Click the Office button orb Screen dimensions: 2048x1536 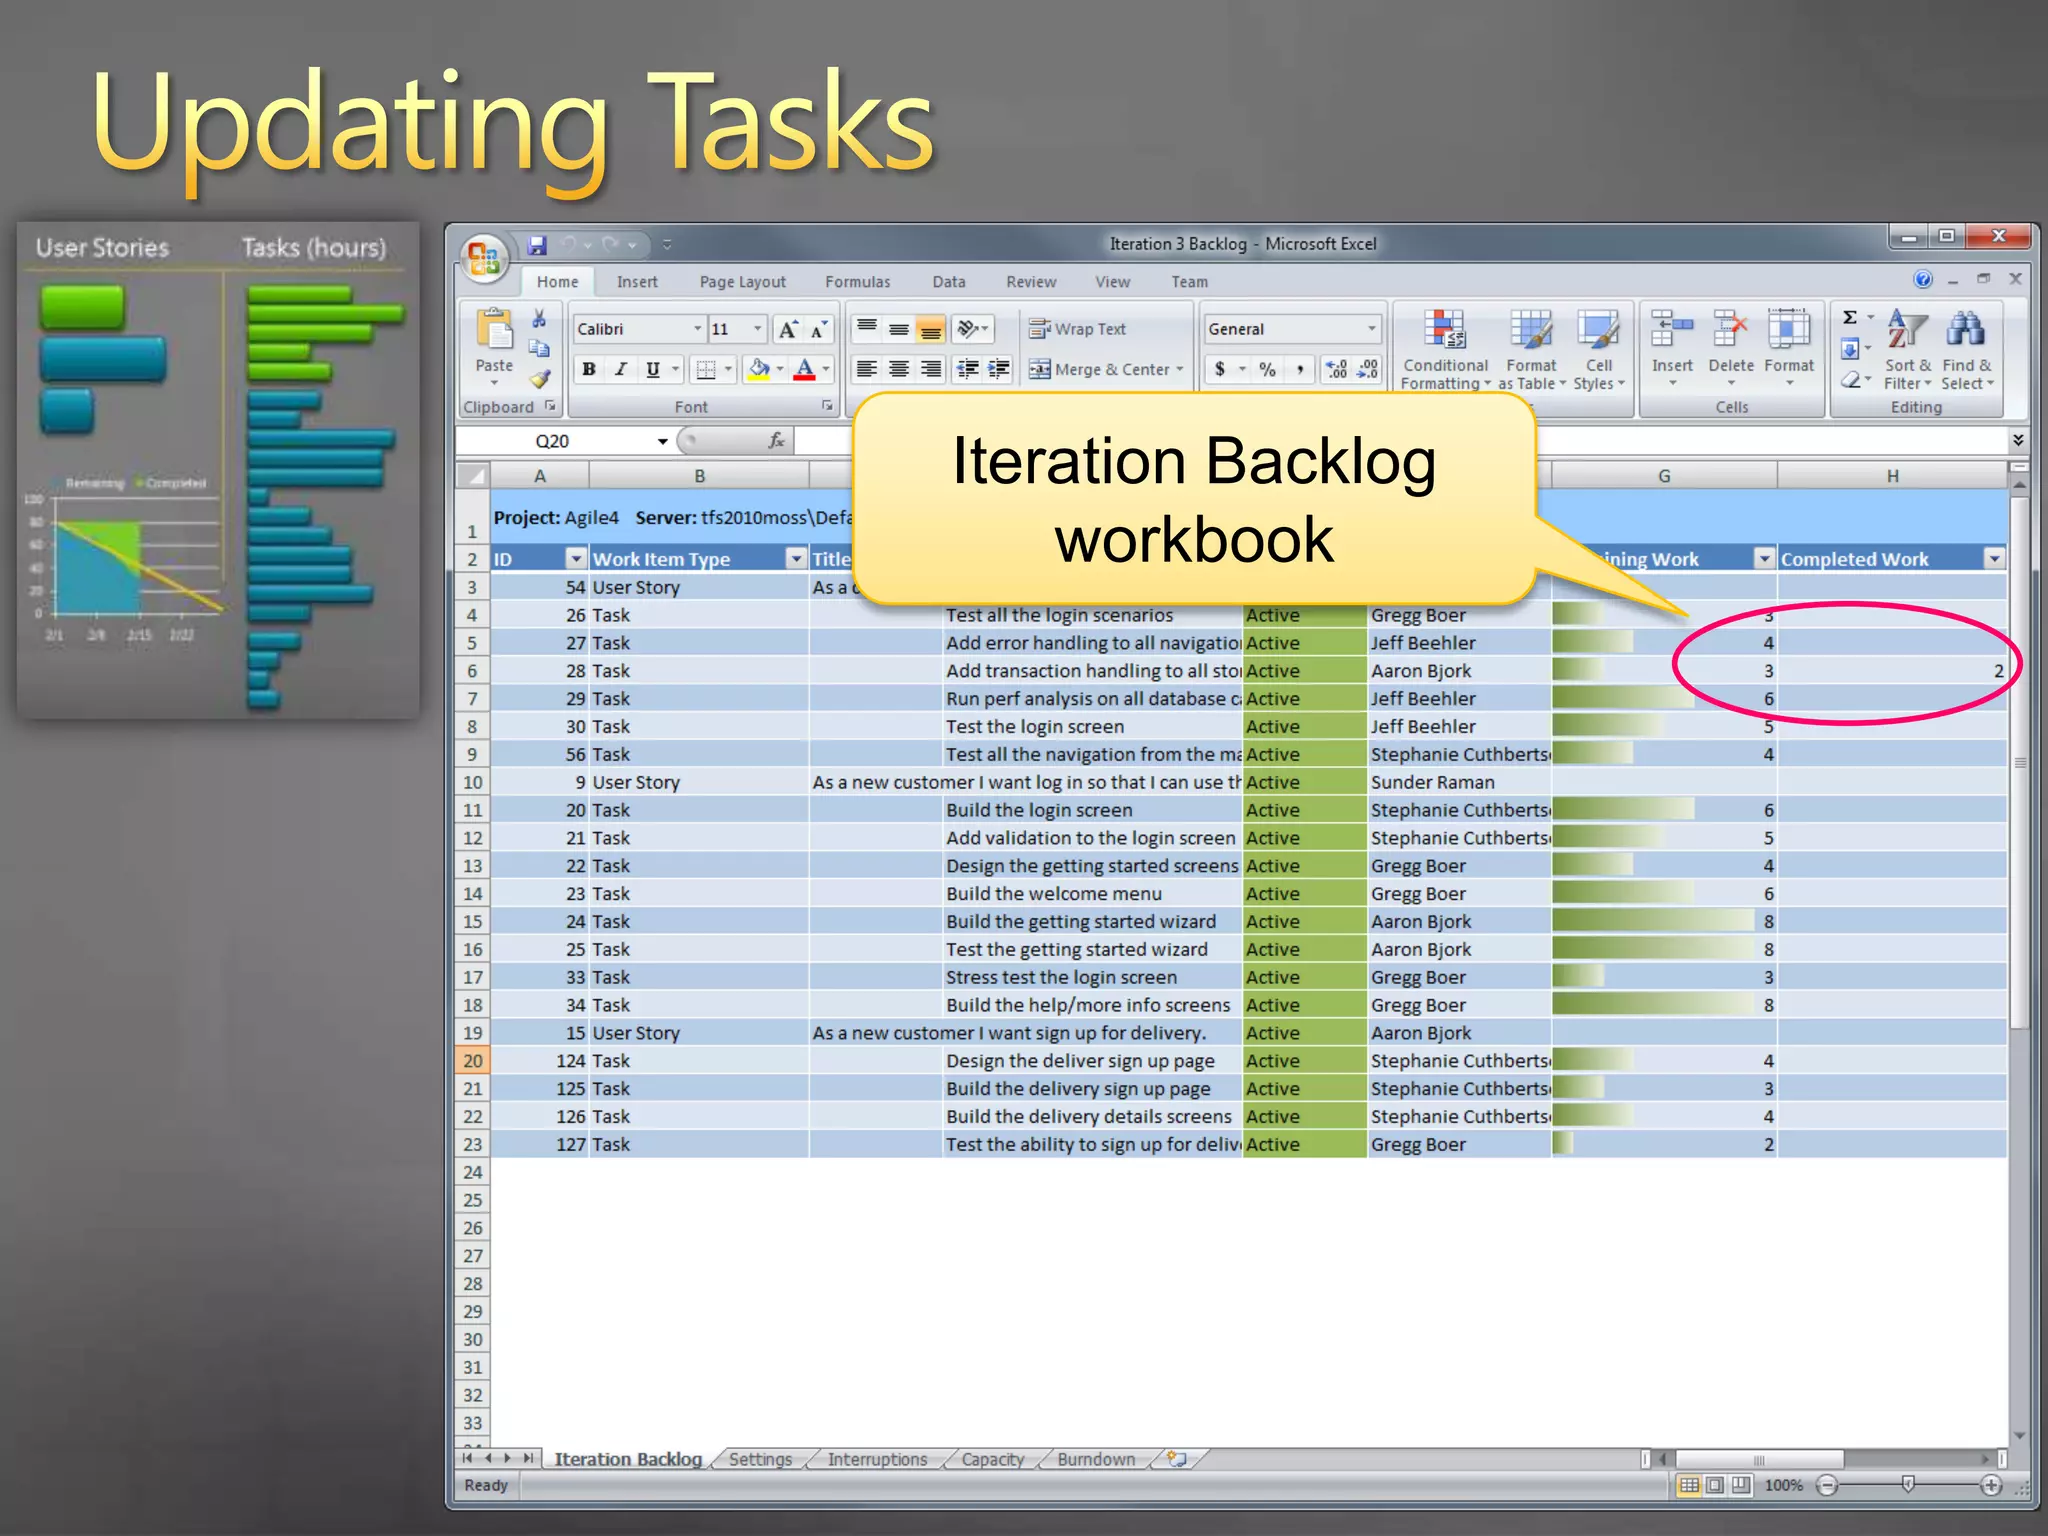(485, 259)
